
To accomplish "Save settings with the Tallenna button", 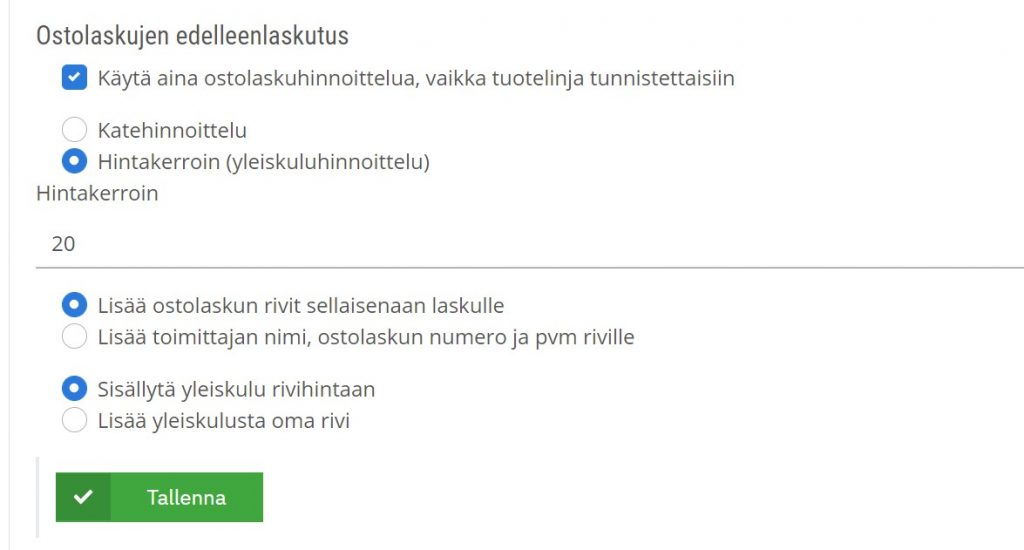I will point(159,497).
